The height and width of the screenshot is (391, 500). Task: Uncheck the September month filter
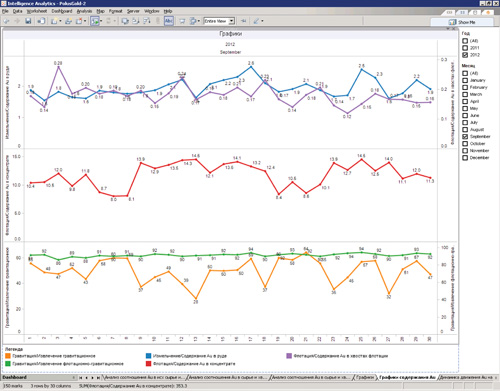click(x=465, y=136)
